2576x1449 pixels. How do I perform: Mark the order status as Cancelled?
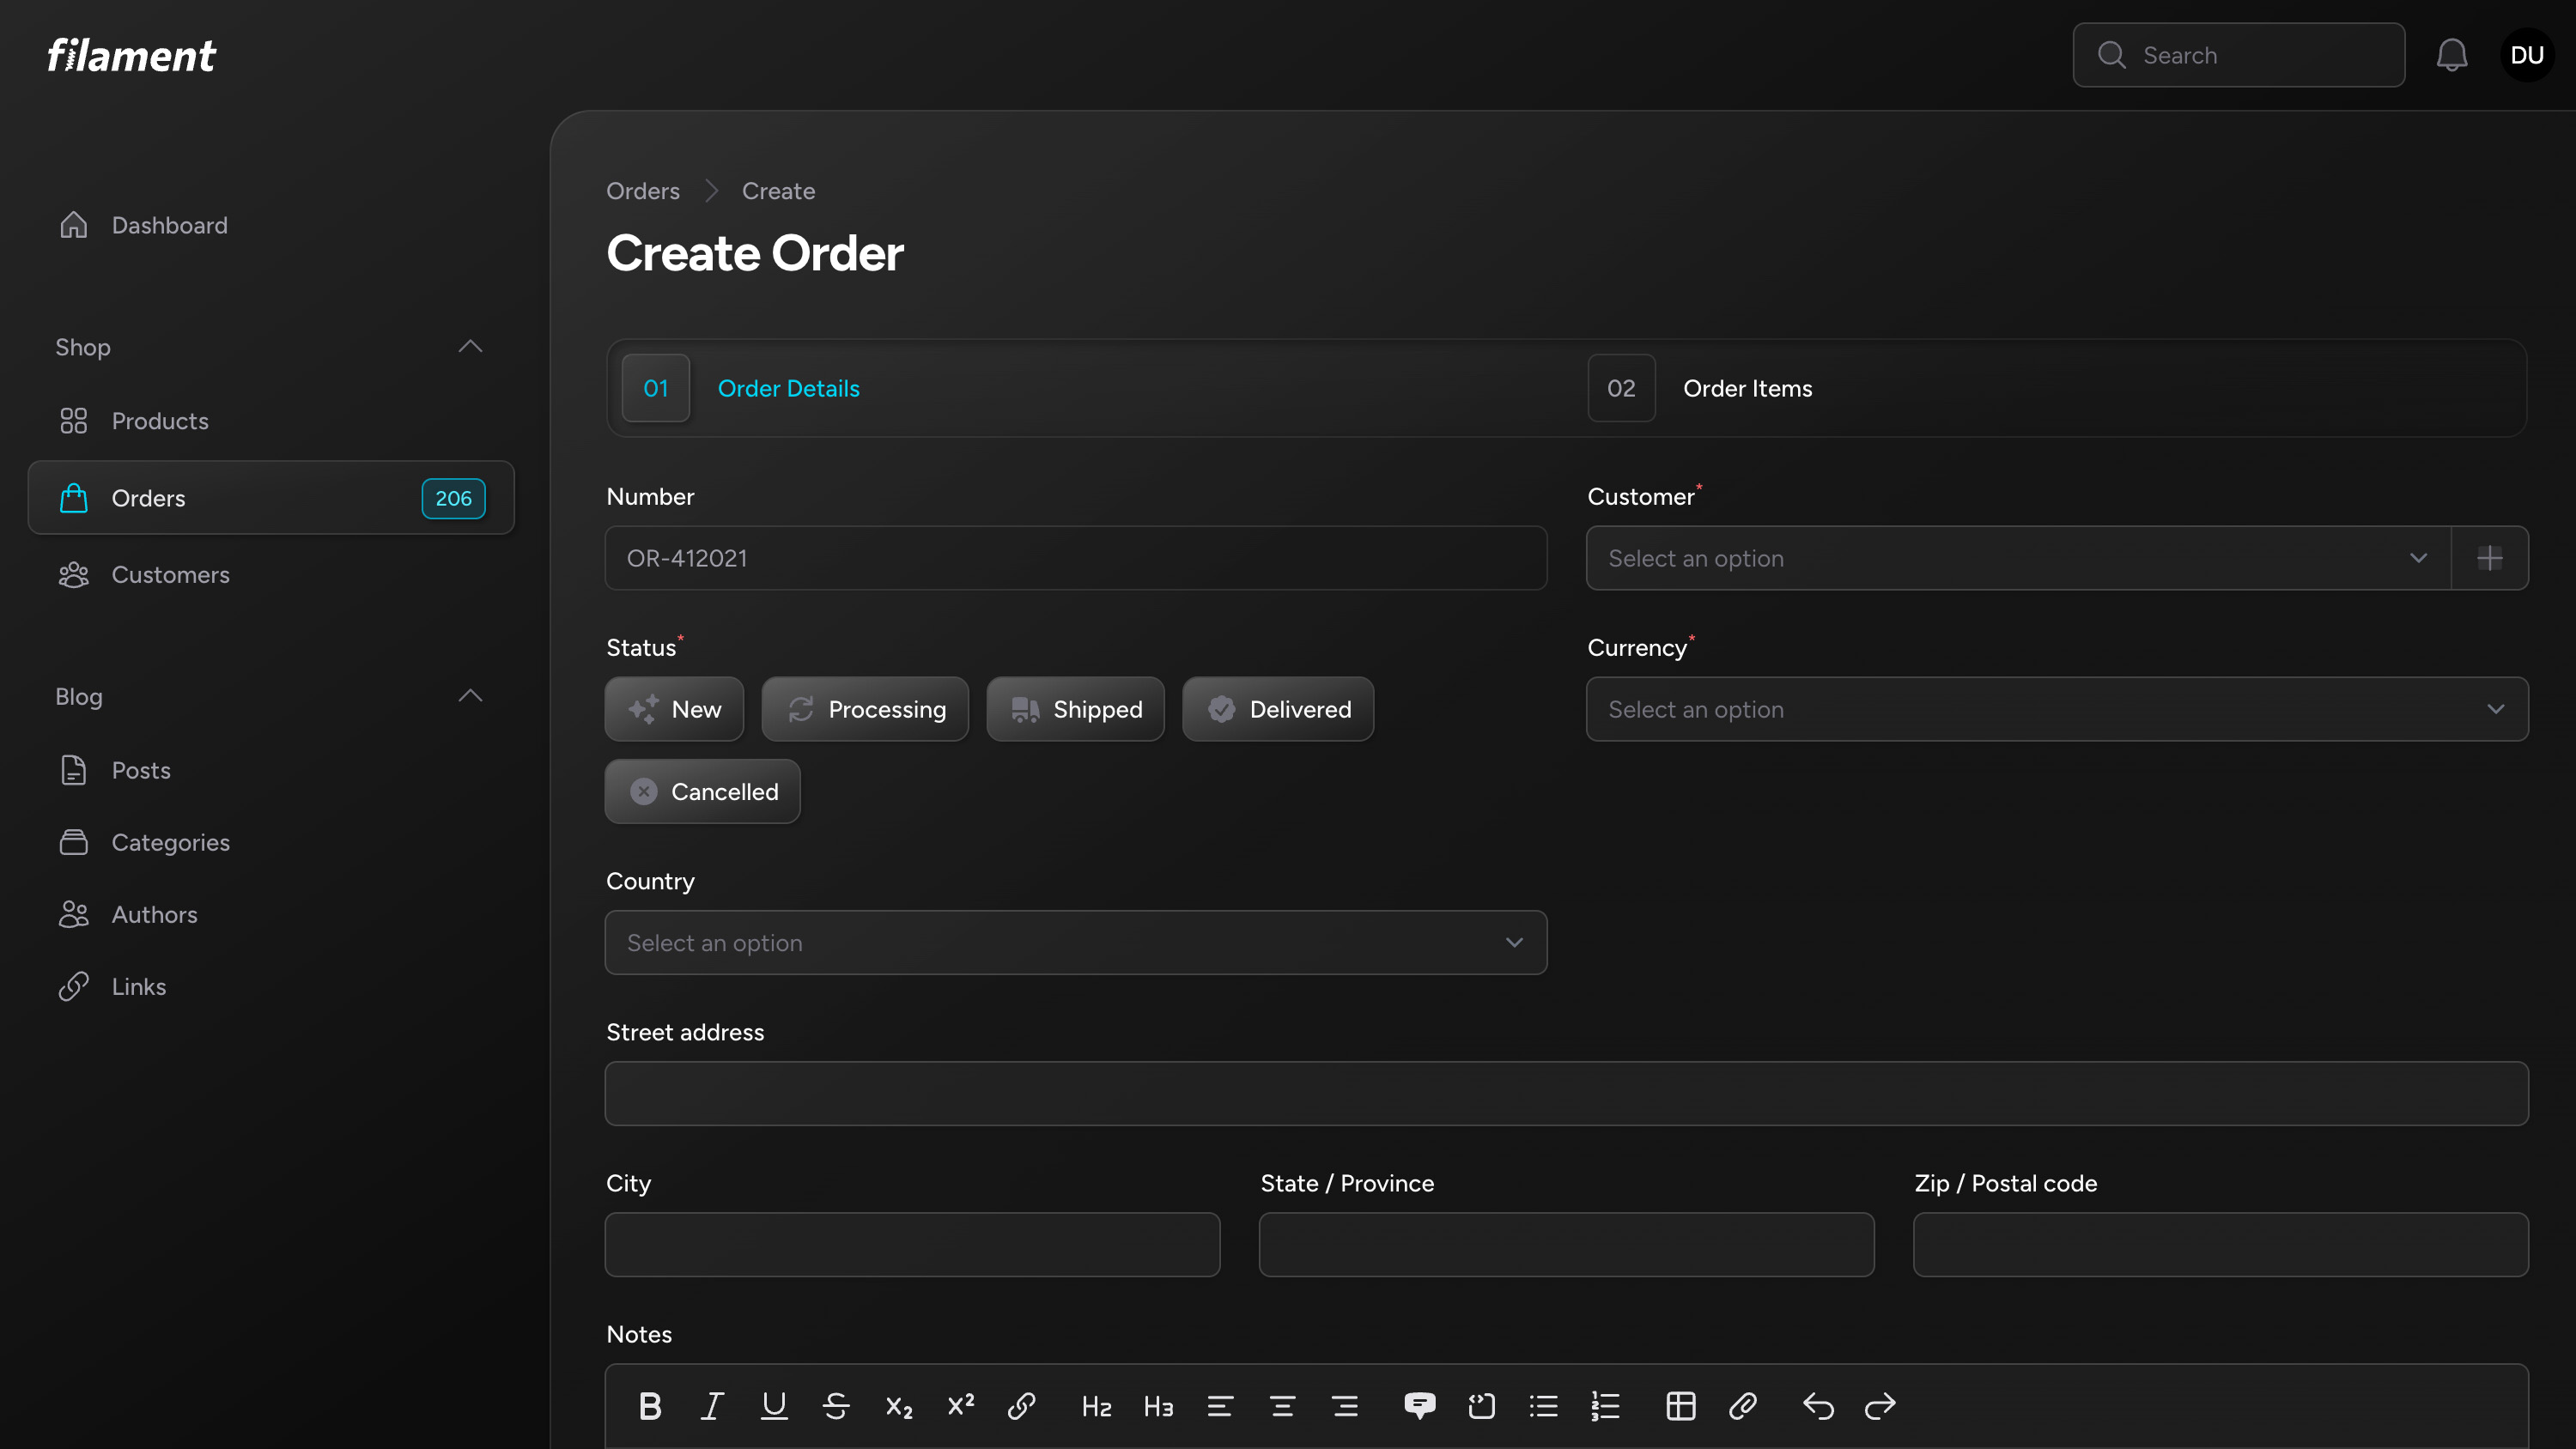[x=702, y=791]
